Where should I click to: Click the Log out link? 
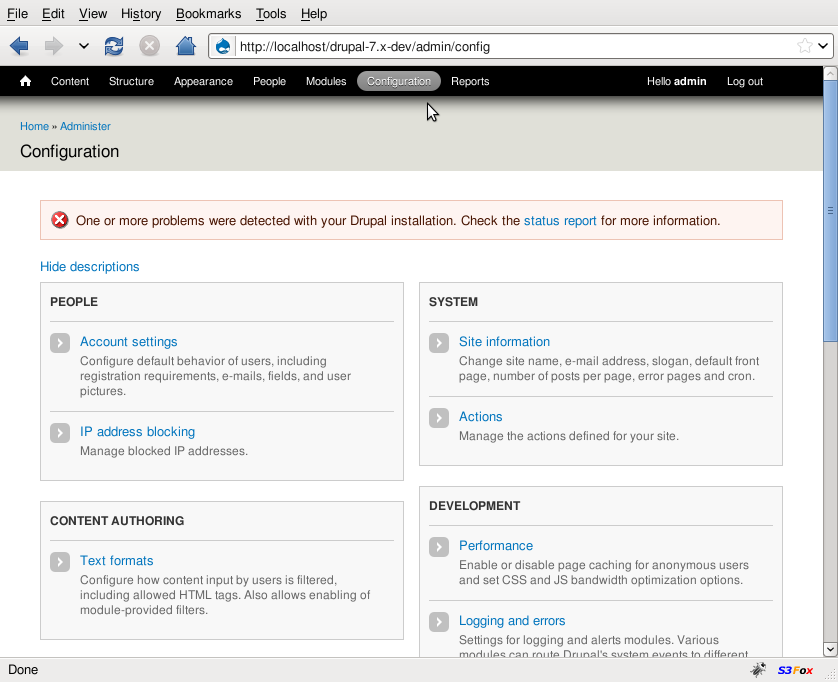coord(744,81)
